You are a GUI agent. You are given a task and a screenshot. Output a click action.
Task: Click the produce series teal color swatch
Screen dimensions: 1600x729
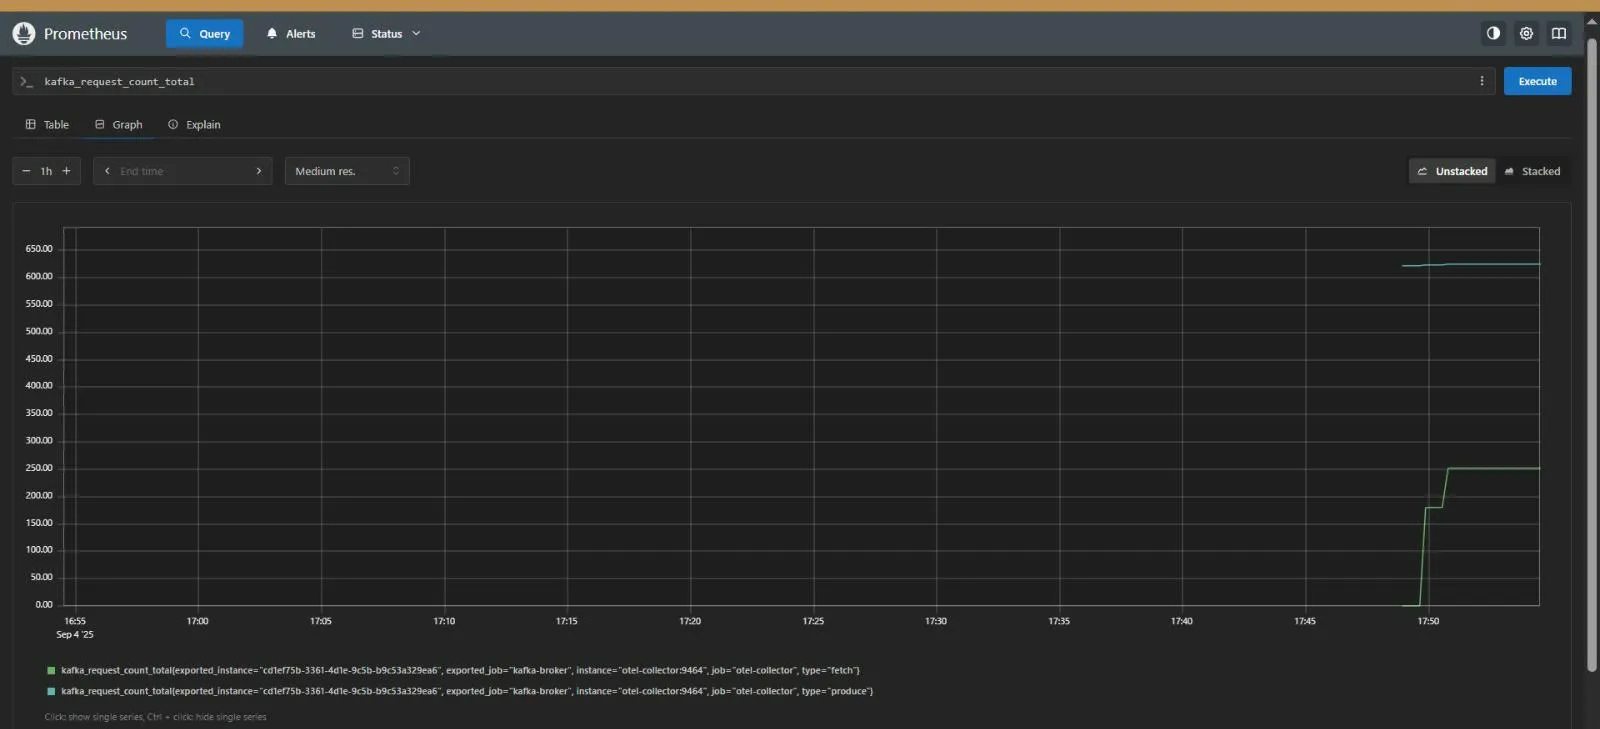pos(51,691)
